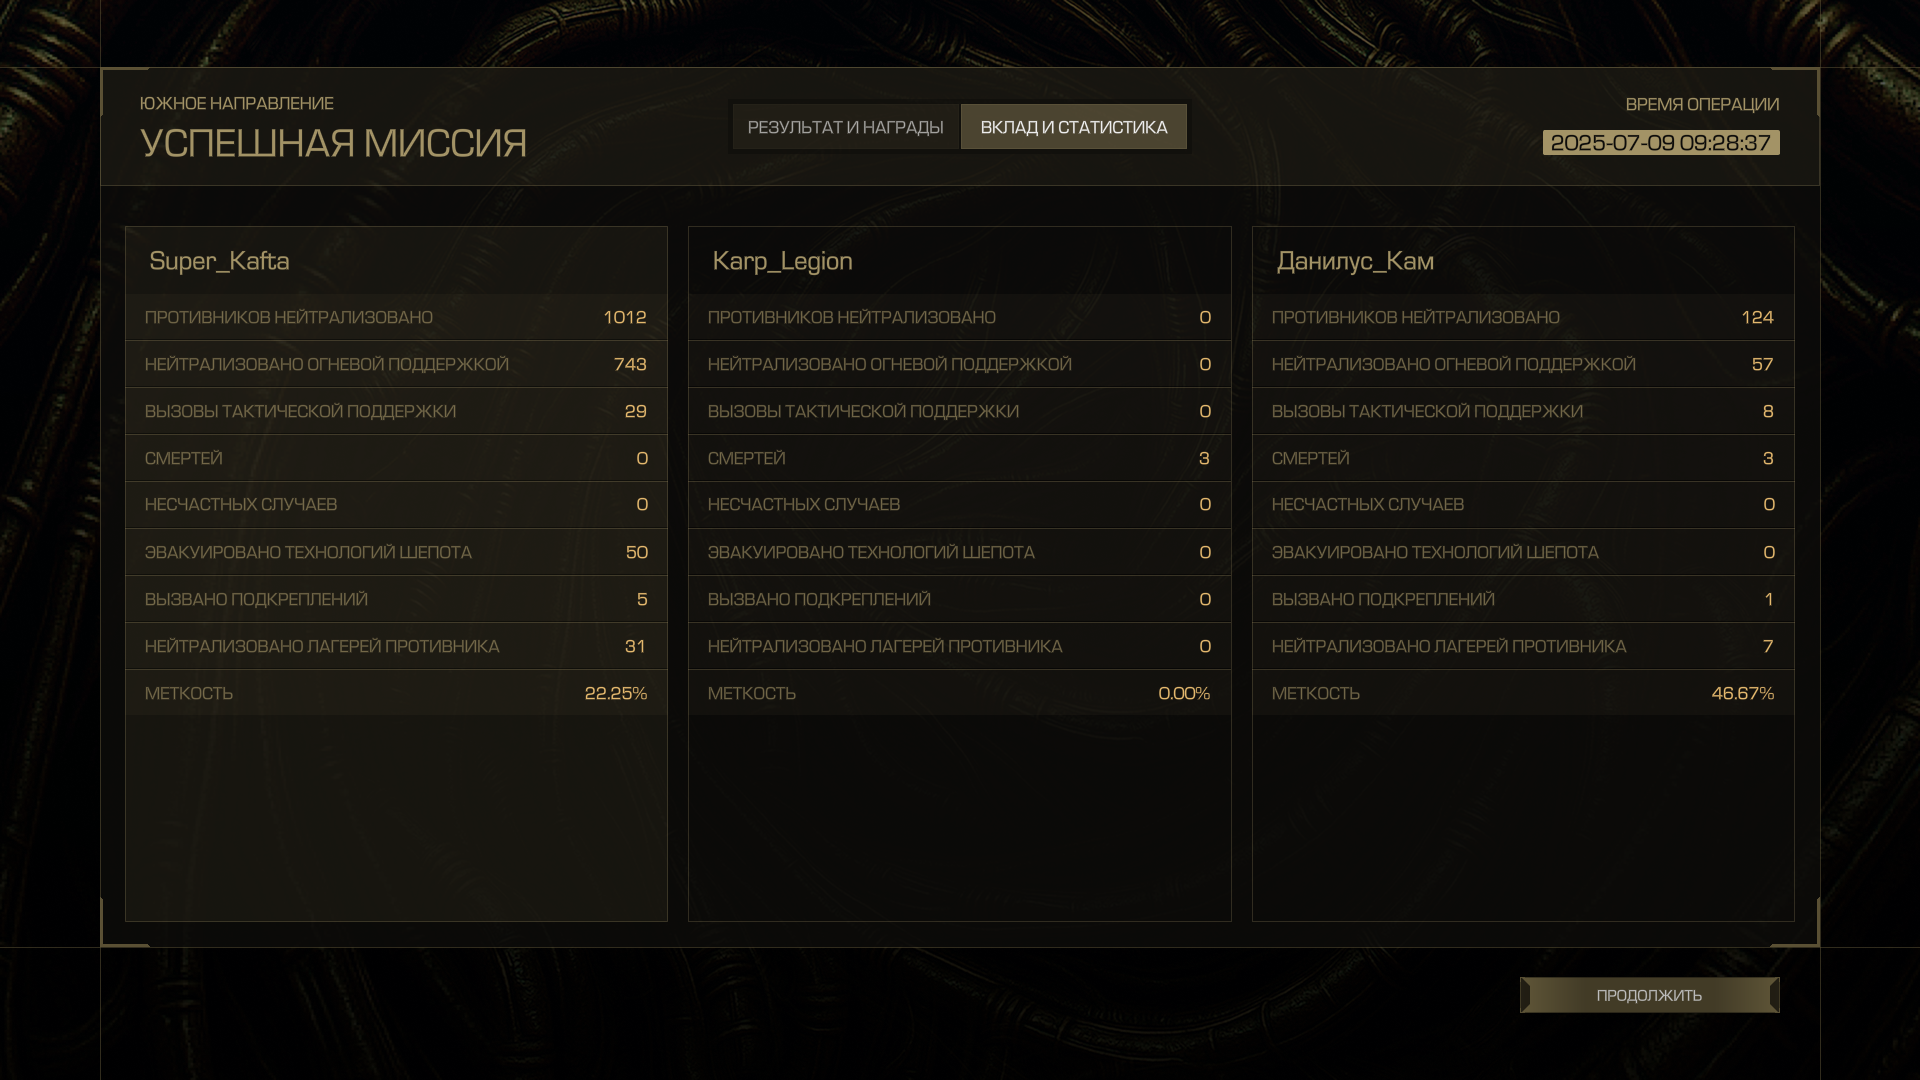Click Данилус_Кам's enemy camps value 7
The width and height of the screenshot is (1920, 1080).
point(1768,646)
